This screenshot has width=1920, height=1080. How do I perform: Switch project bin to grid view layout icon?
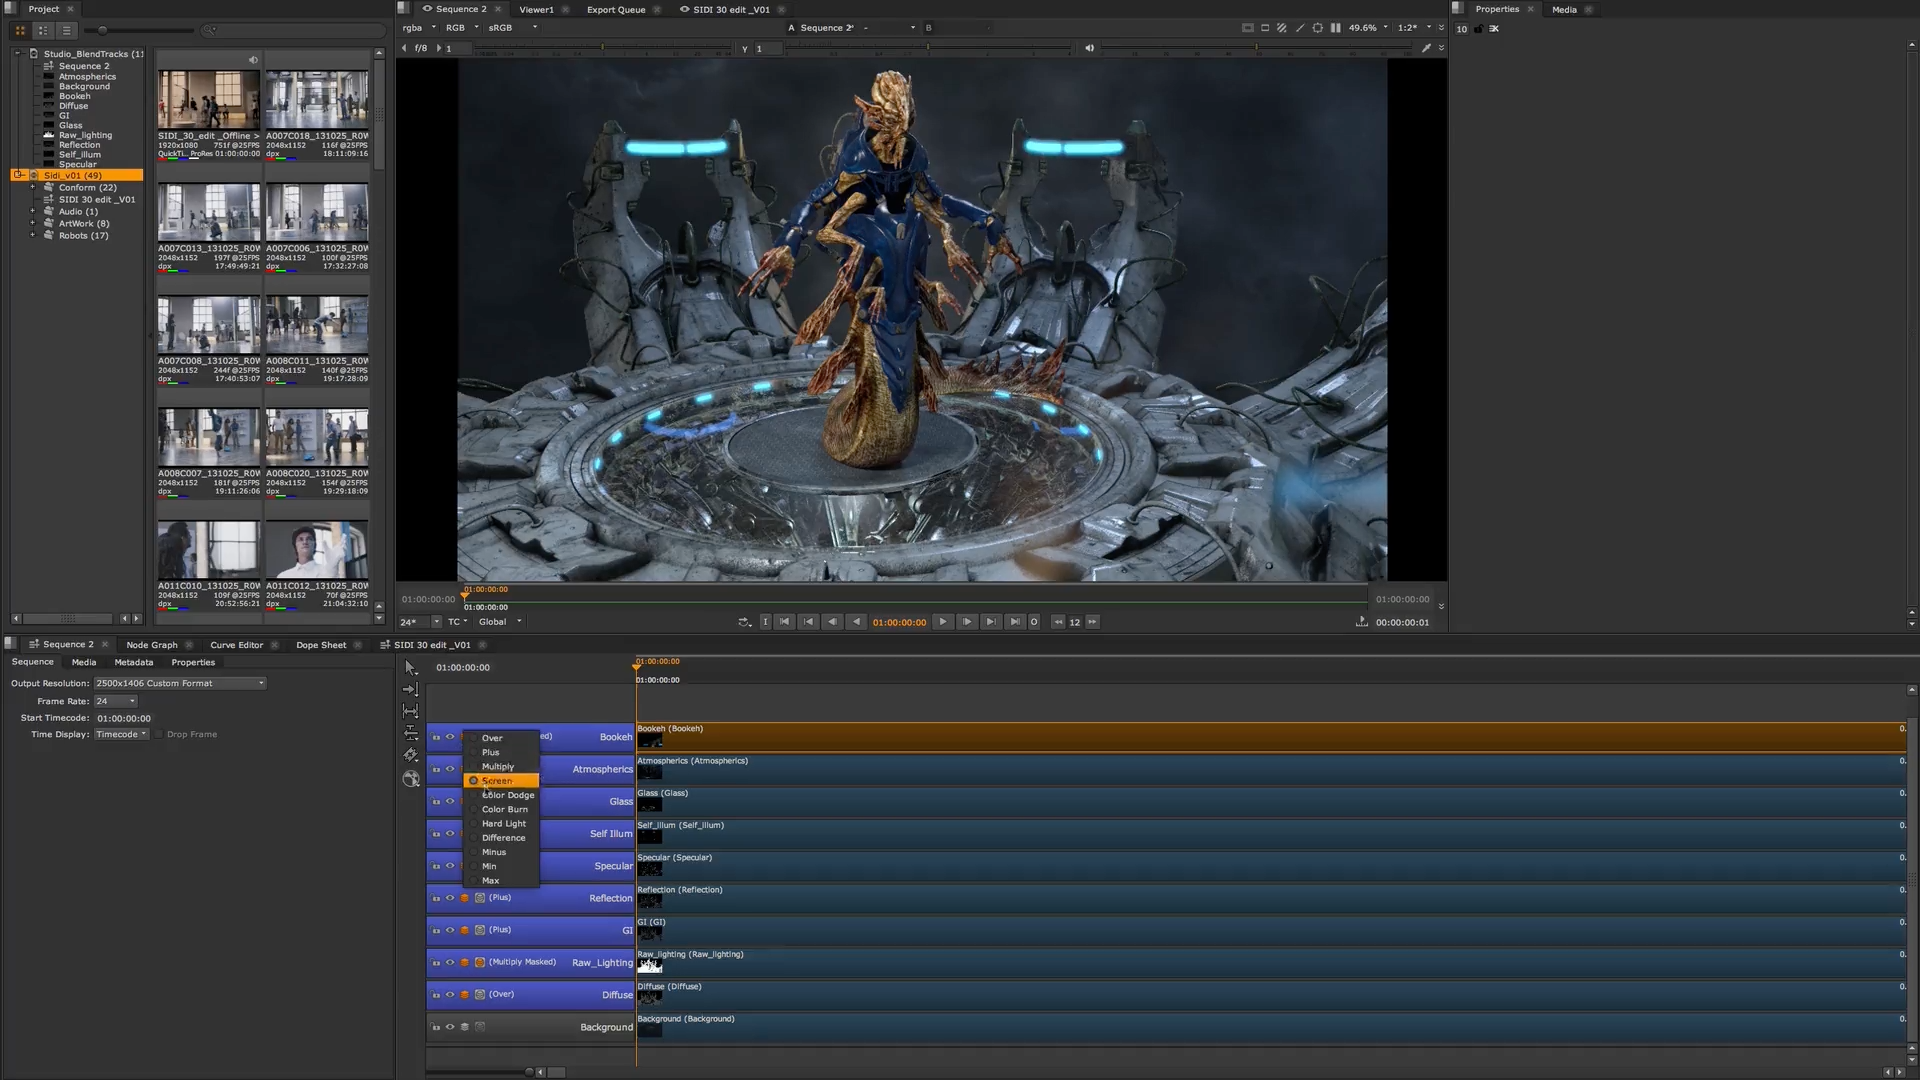pos(20,31)
